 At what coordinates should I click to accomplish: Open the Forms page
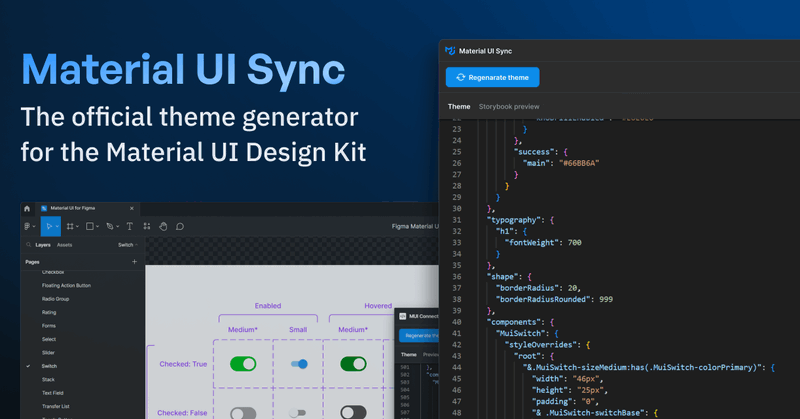click(x=48, y=326)
